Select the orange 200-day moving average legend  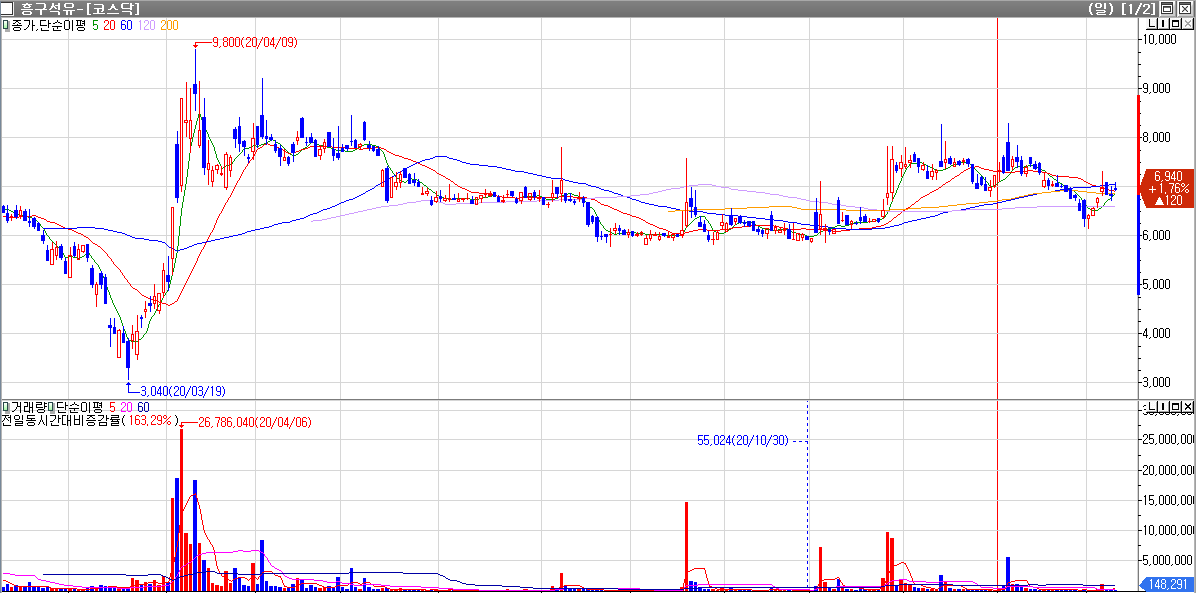click(169, 25)
